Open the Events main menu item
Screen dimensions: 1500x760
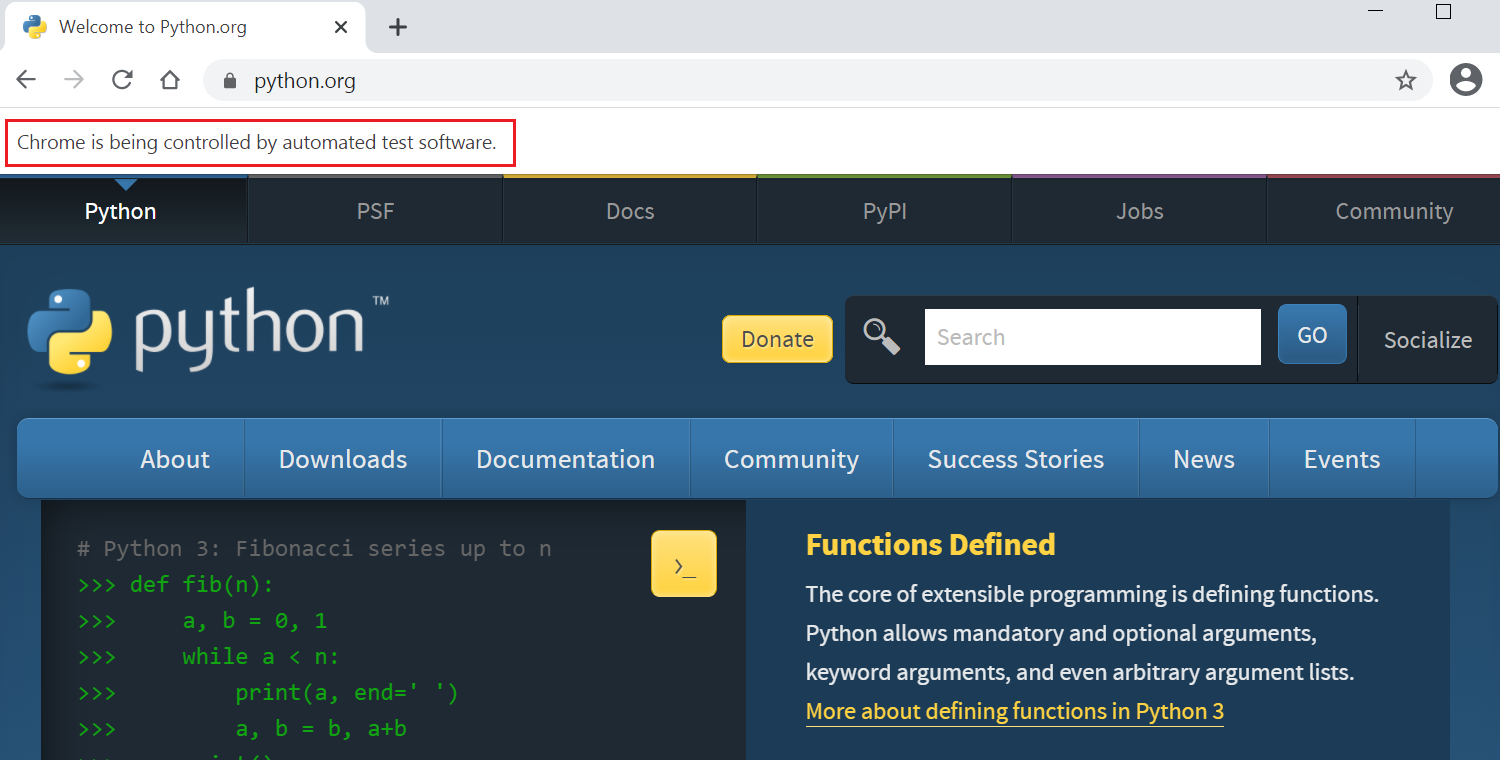pos(1342,459)
